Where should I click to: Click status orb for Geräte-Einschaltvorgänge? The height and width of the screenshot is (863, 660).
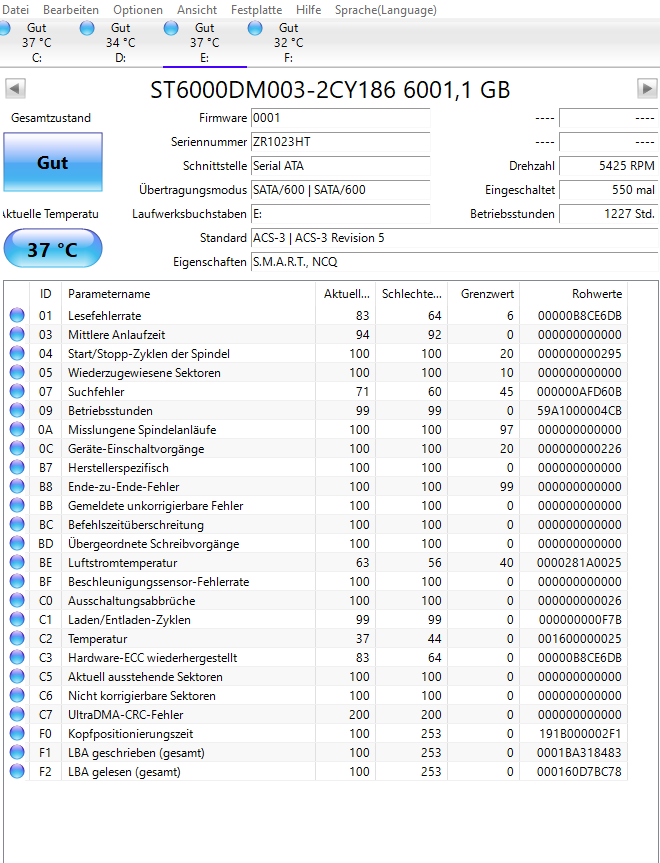click(17, 448)
